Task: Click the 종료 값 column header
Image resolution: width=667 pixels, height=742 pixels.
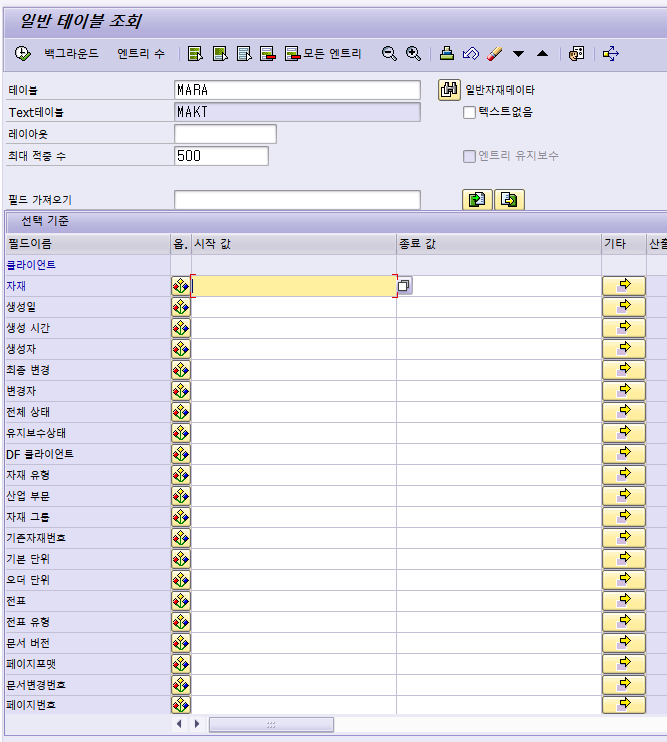Action: 499,244
